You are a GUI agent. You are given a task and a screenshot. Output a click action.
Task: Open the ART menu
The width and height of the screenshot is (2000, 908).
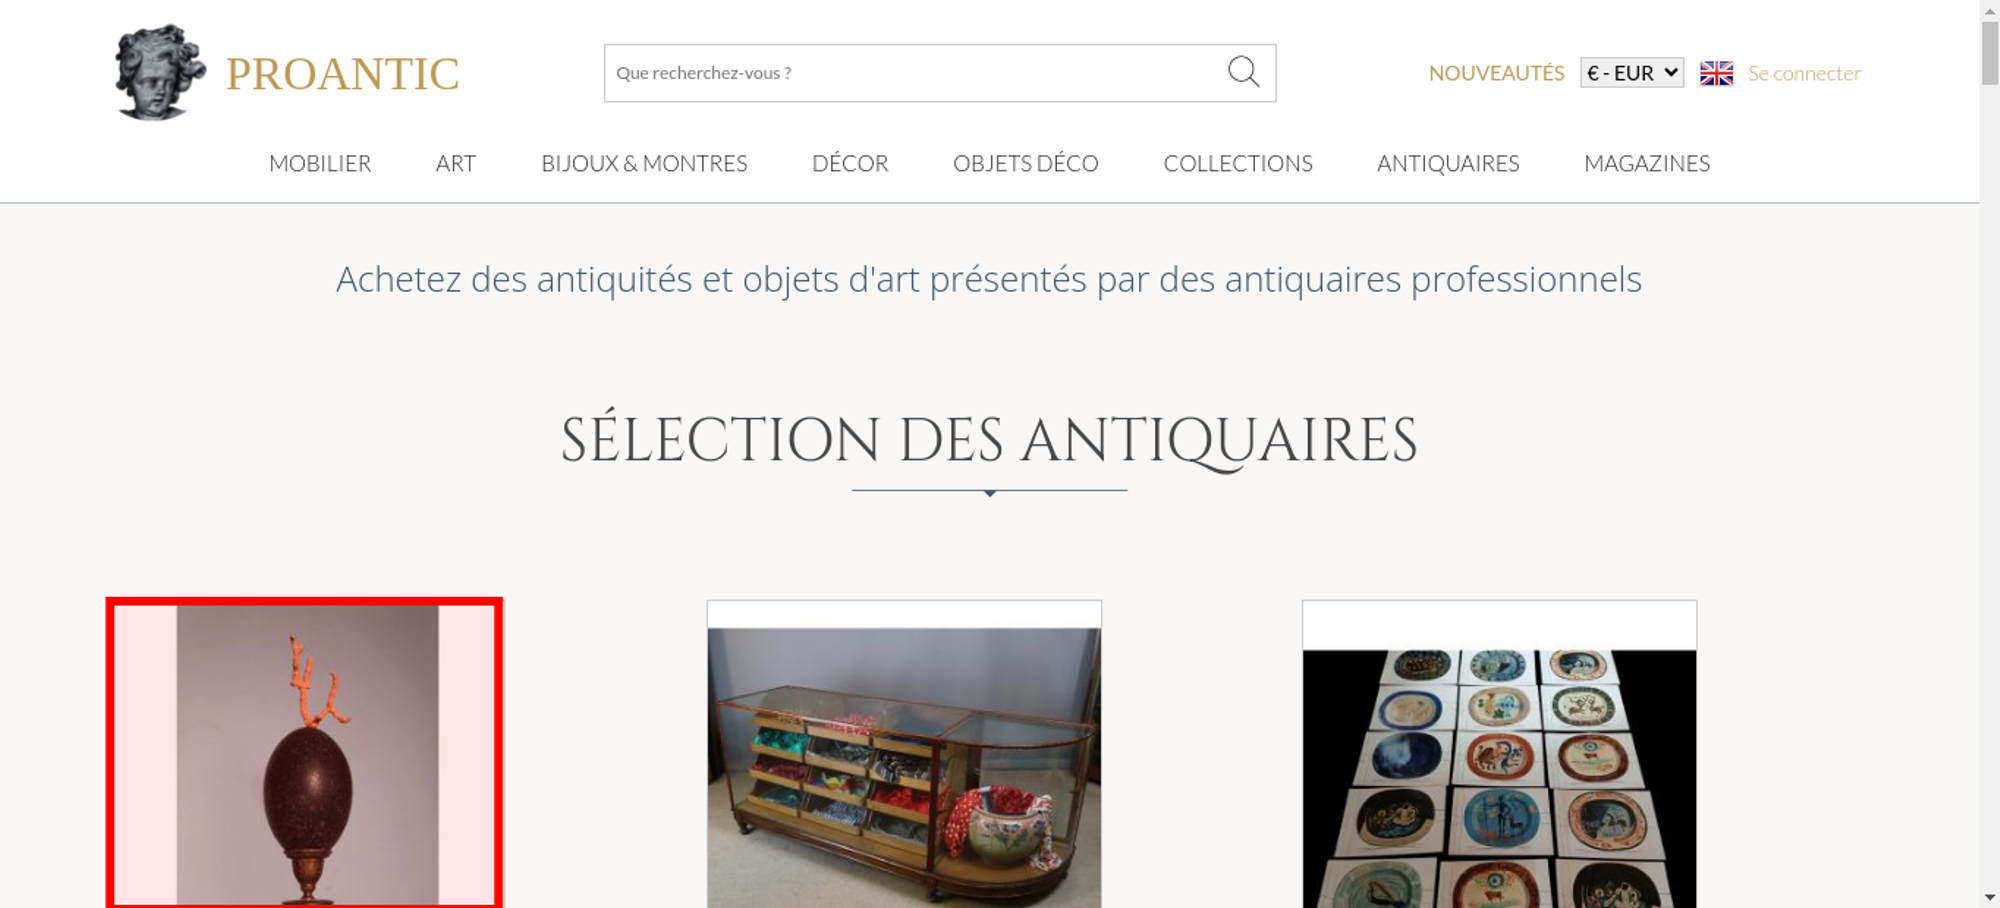(x=456, y=163)
